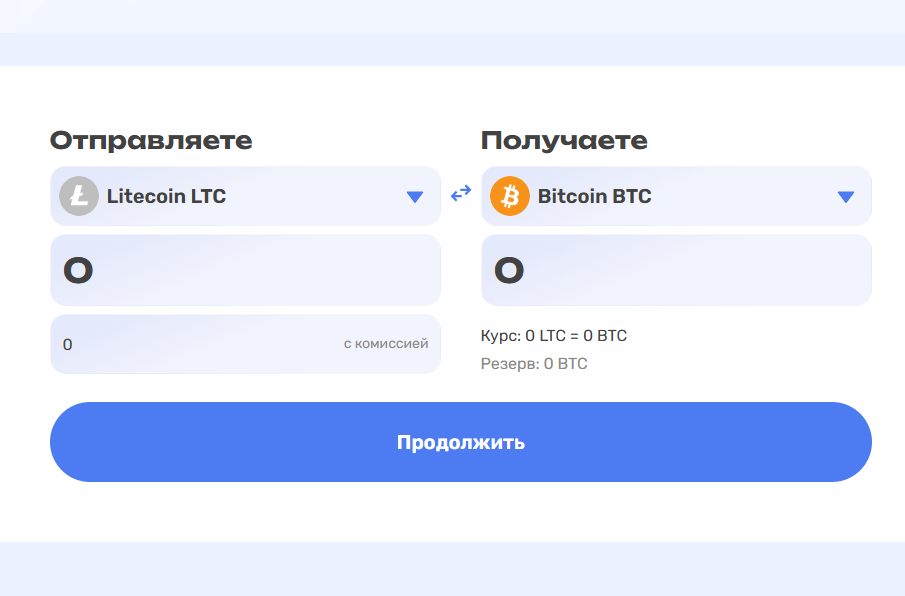Click the amount field under Отправляете
This screenshot has height=596, width=905.
pos(245,270)
